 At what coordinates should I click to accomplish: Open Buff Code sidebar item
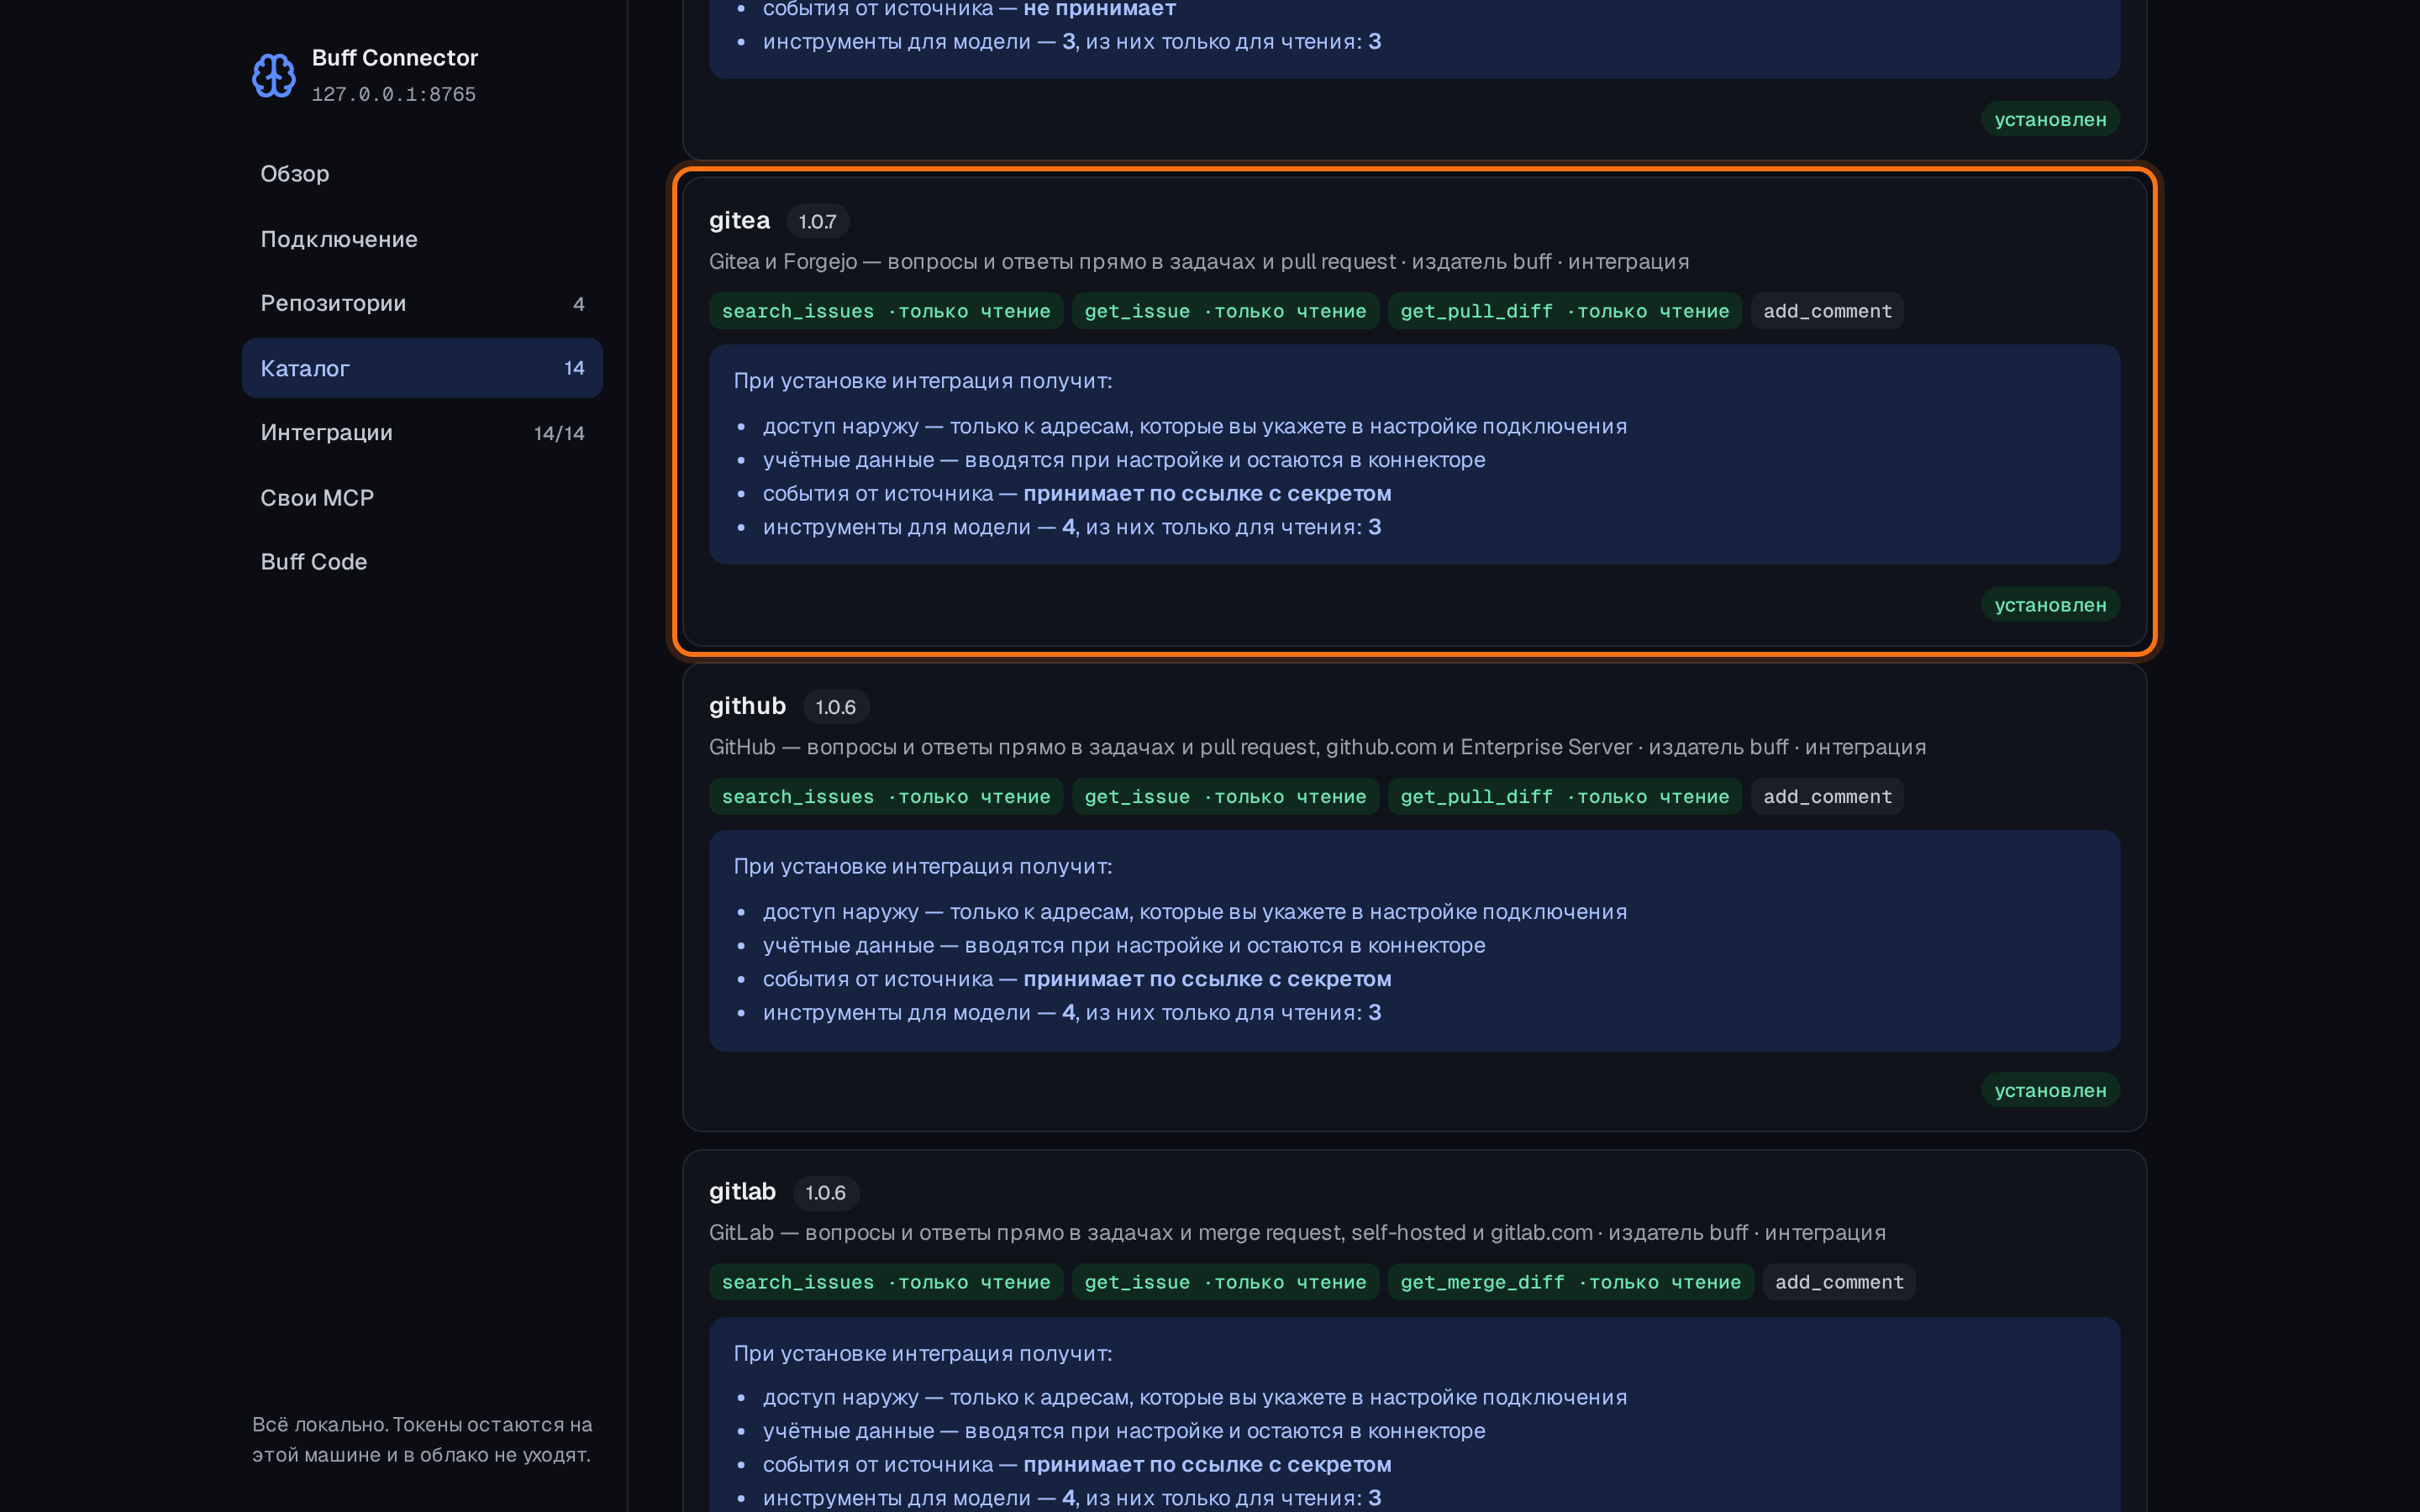(422, 561)
